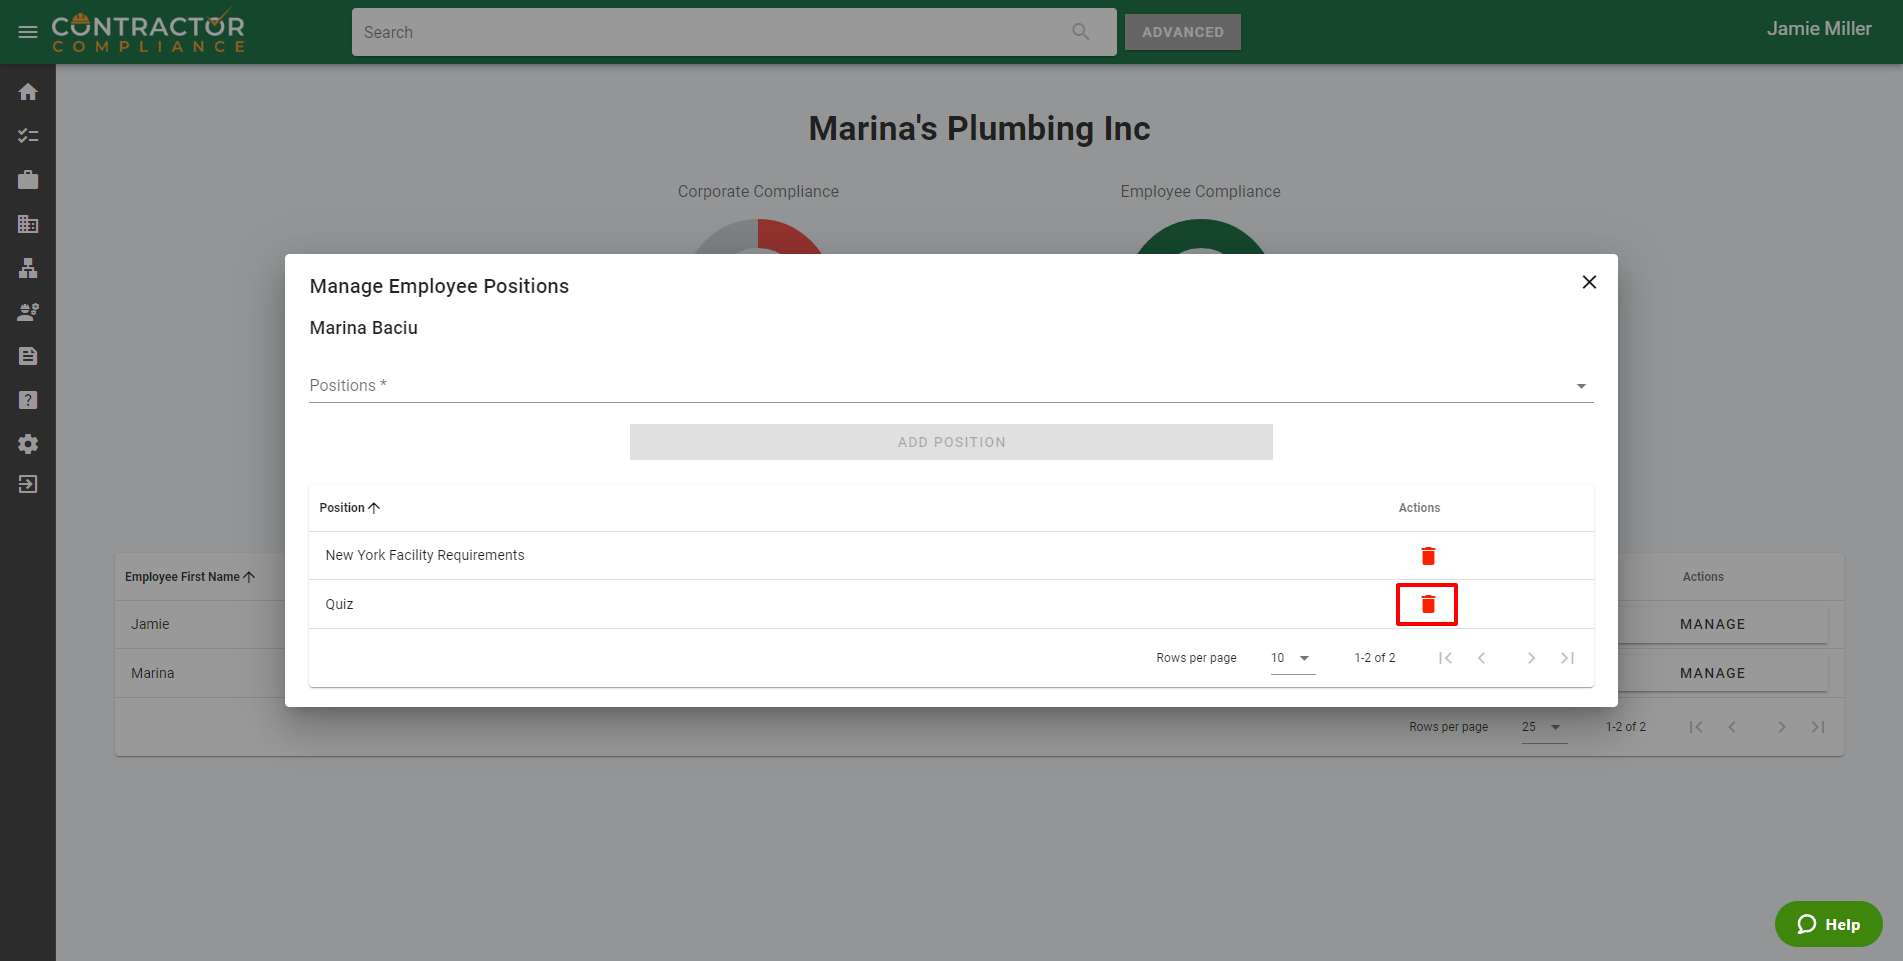Click the Advanced search button

click(x=1182, y=32)
